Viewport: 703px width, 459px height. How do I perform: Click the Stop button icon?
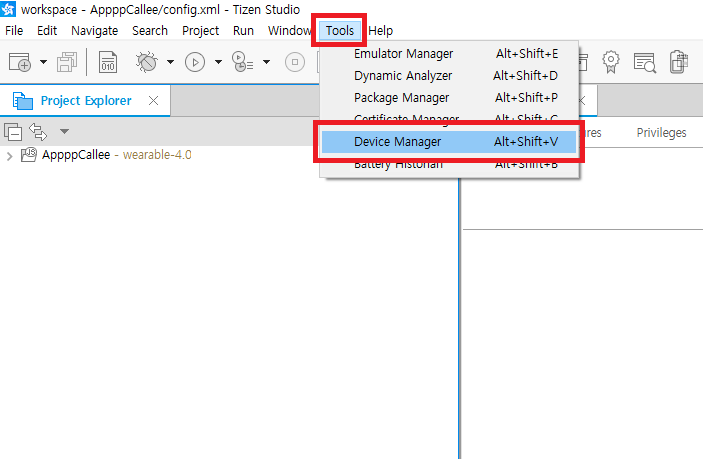[295, 62]
